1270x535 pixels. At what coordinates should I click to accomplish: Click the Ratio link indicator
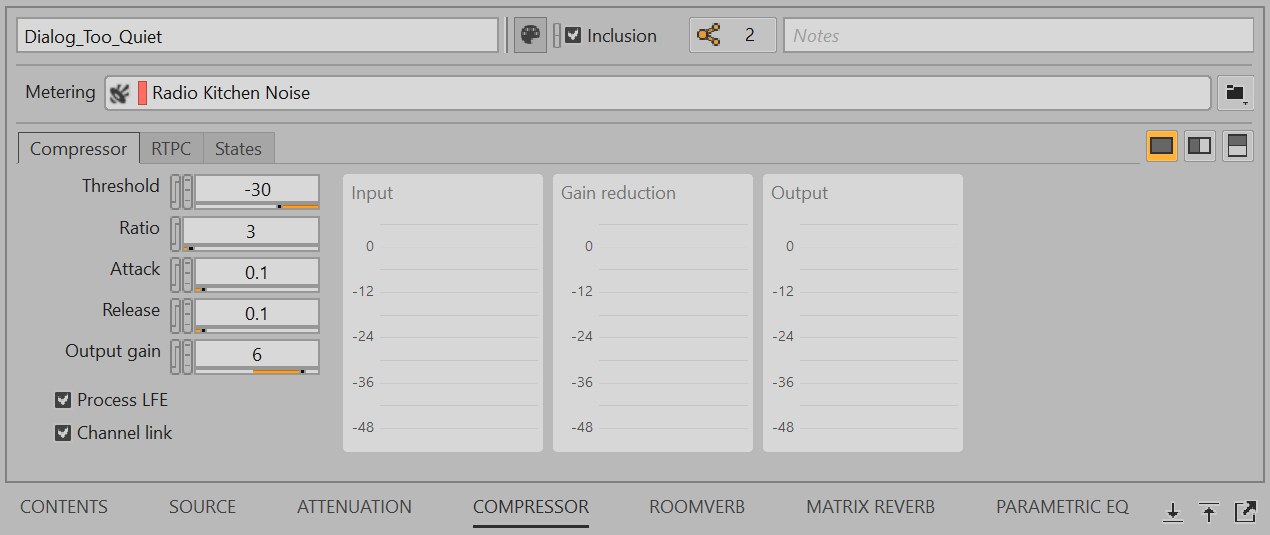click(176, 233)
